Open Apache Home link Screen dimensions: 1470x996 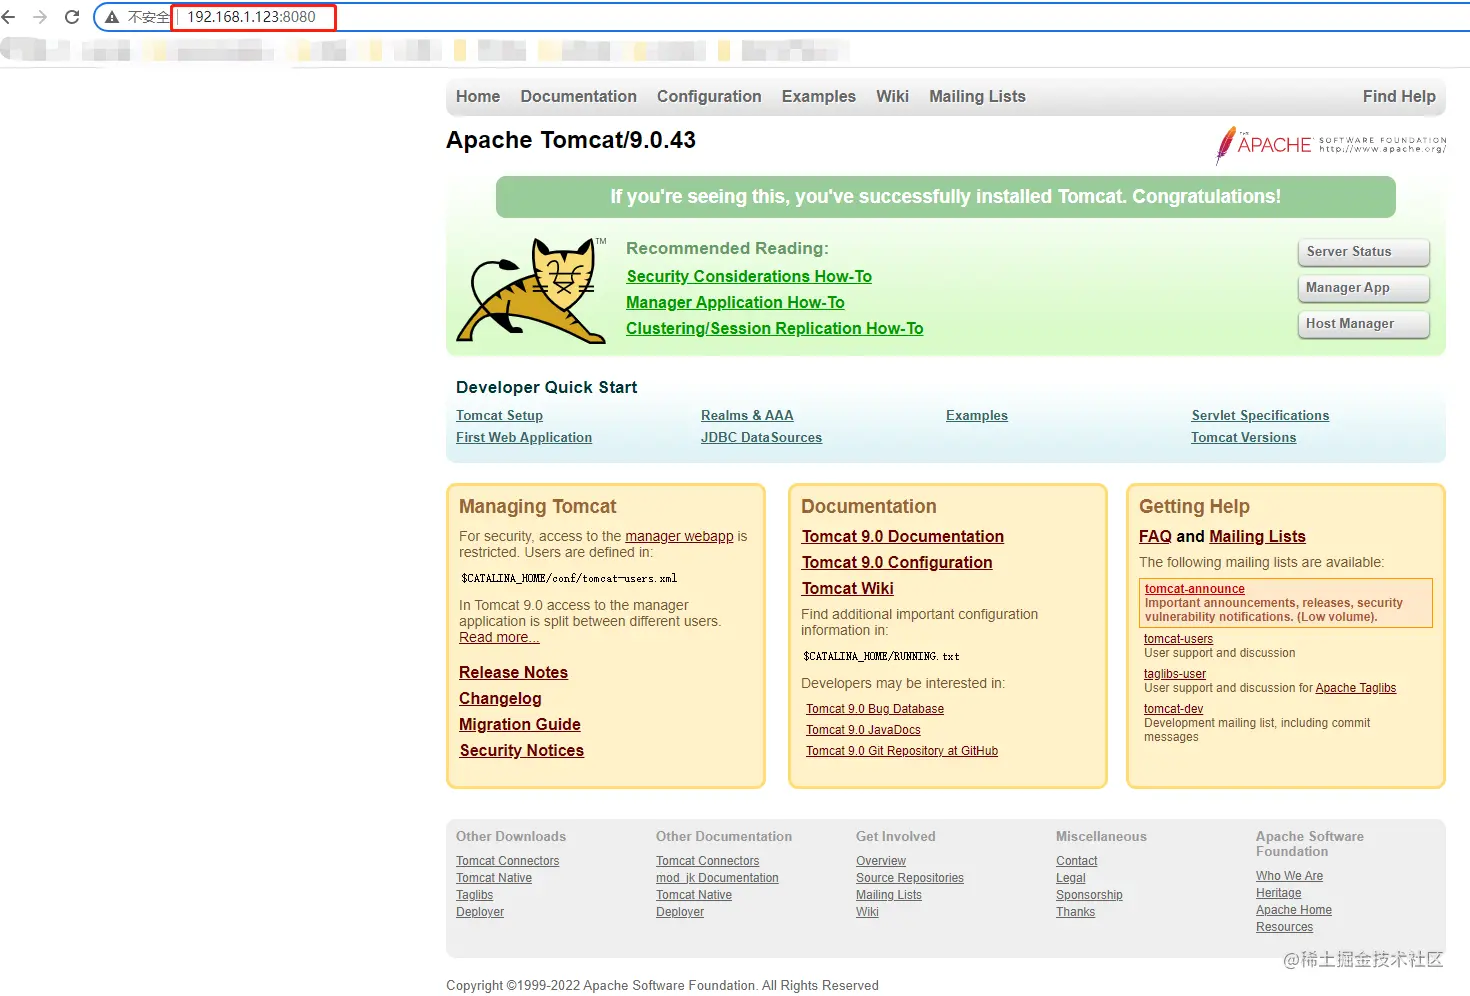[x=1294, y=910]
